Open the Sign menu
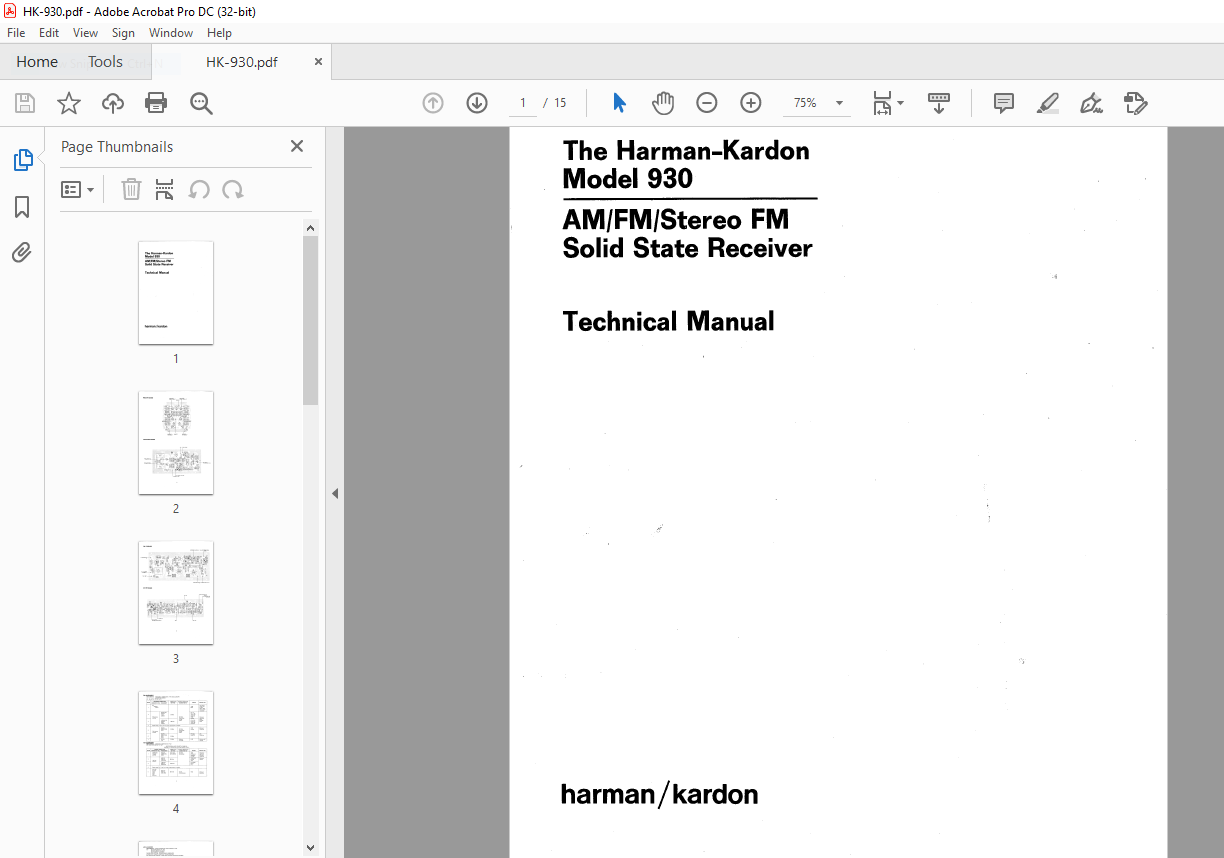Screen dimensions: 1224x858 123,33
